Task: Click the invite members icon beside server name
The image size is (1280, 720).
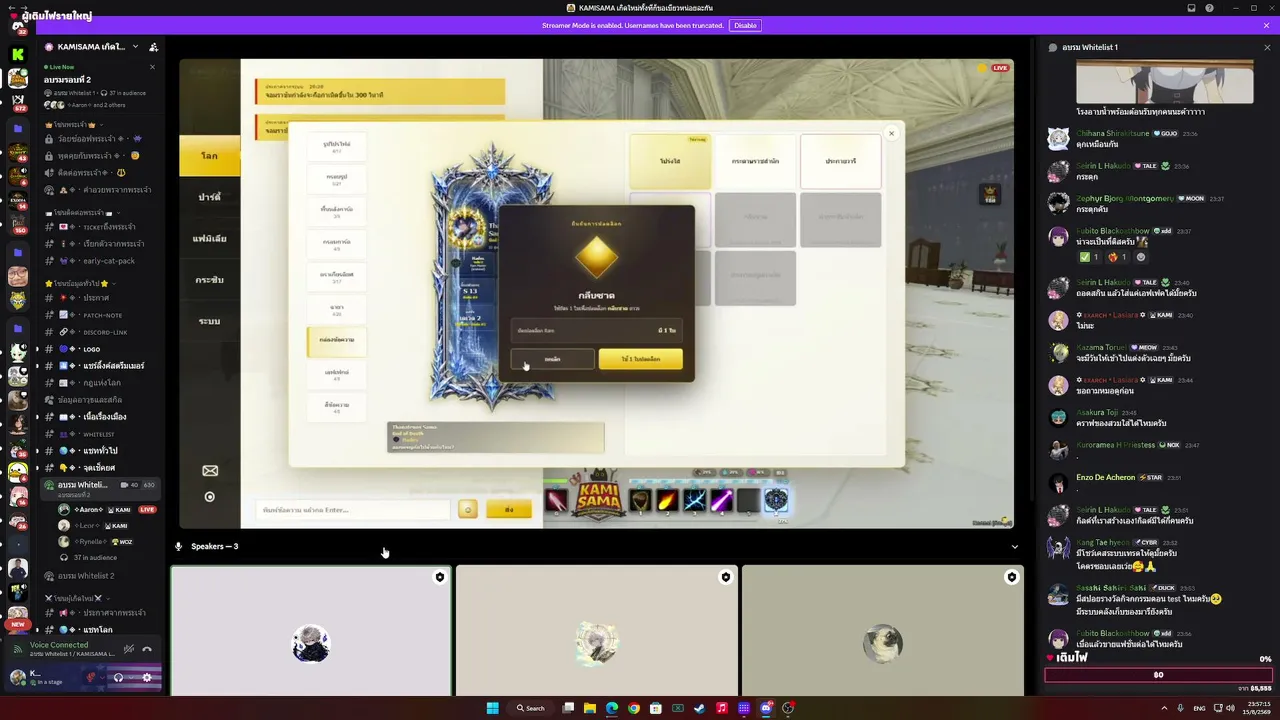Action: coord(153,47)
